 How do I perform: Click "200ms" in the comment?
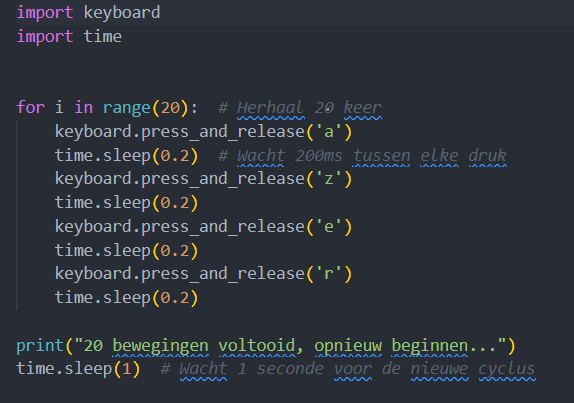(318, 156)
